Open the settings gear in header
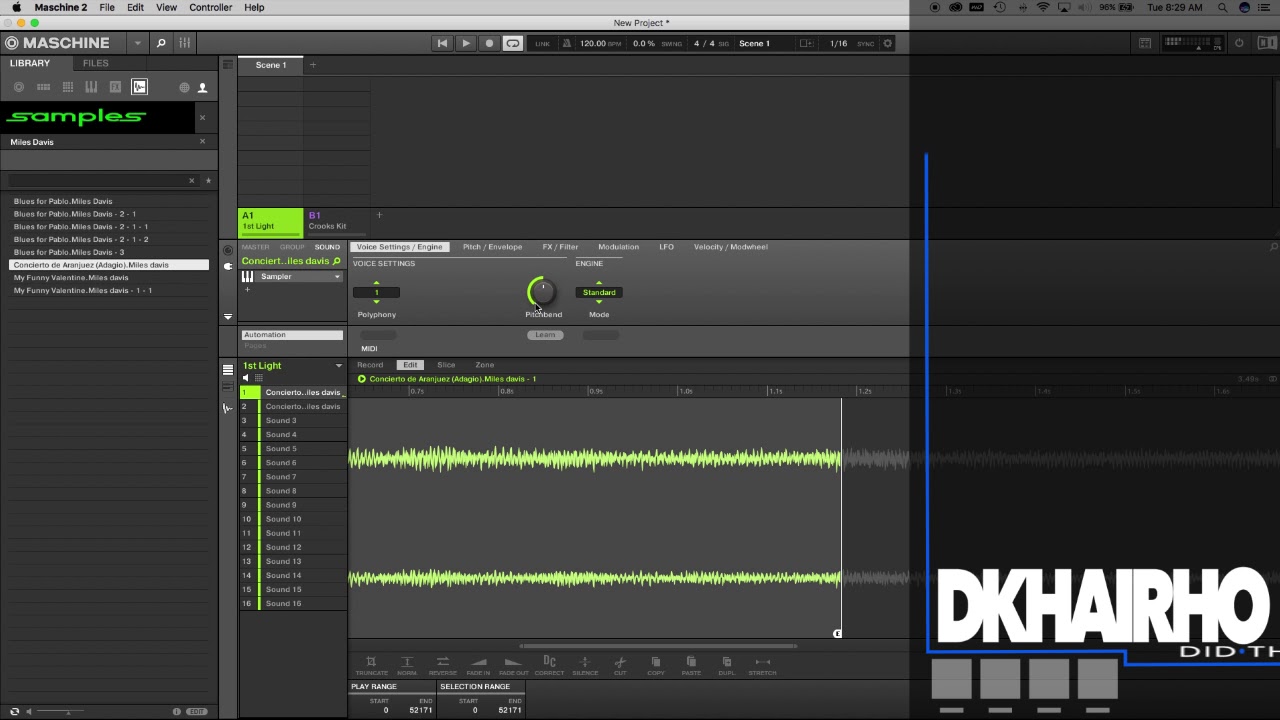 (x=887, y=43)
